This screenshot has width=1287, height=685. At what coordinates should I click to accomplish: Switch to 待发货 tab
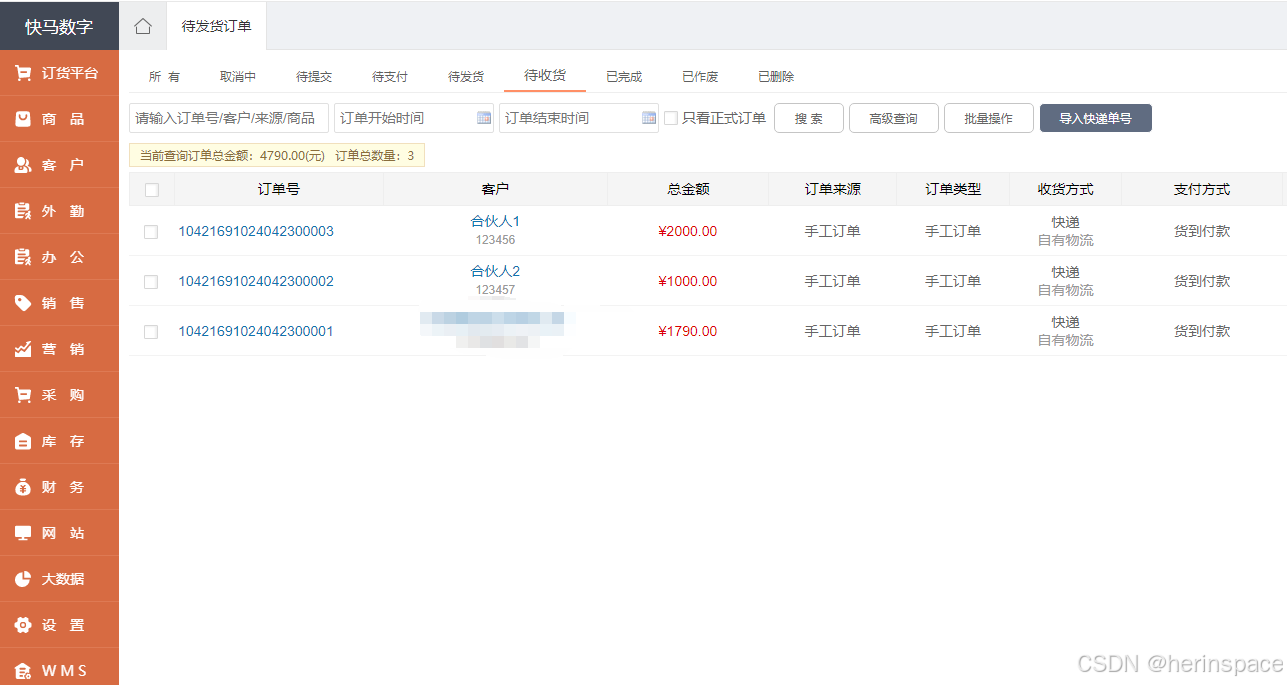coord(466,77)
